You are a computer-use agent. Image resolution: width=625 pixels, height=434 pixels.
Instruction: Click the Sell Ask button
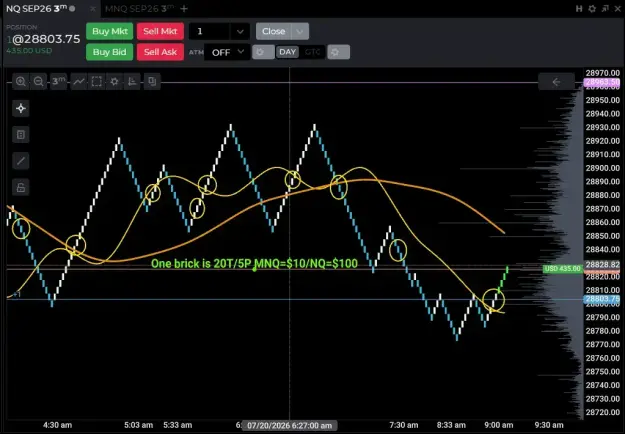pyautogui.click(x=160, y=52)
